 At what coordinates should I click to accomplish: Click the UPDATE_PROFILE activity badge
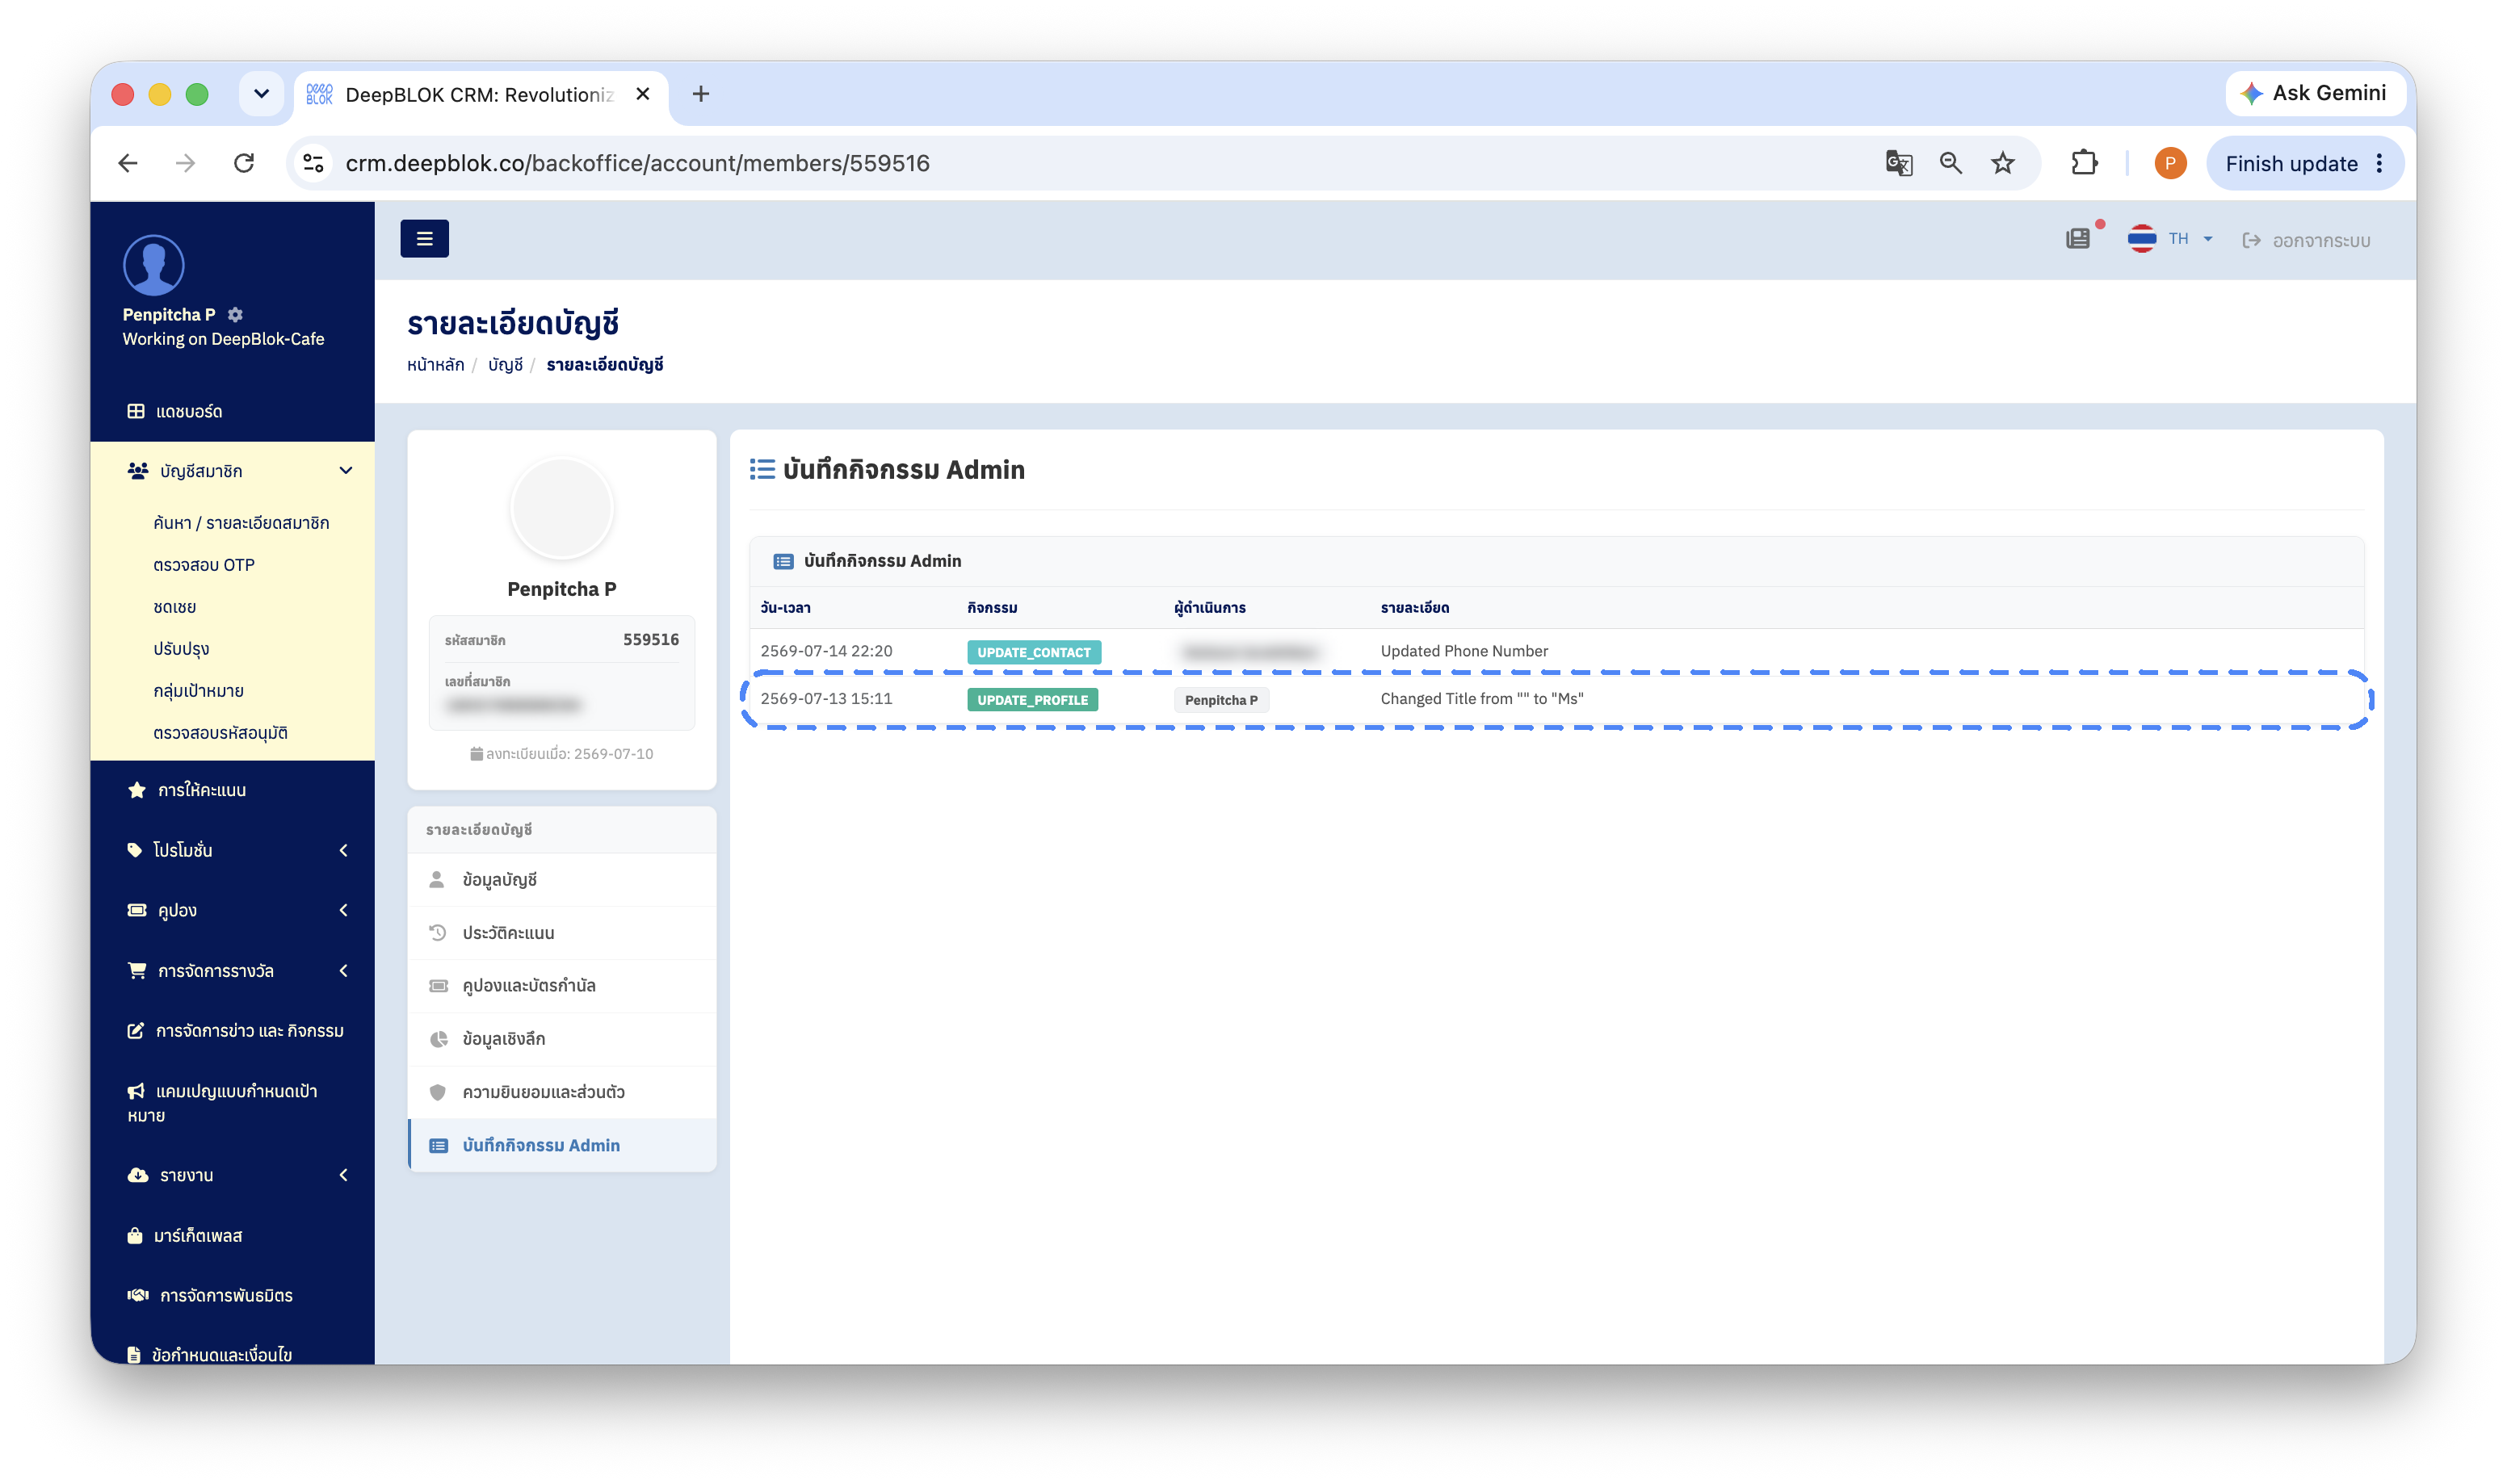click(1032, 700)
